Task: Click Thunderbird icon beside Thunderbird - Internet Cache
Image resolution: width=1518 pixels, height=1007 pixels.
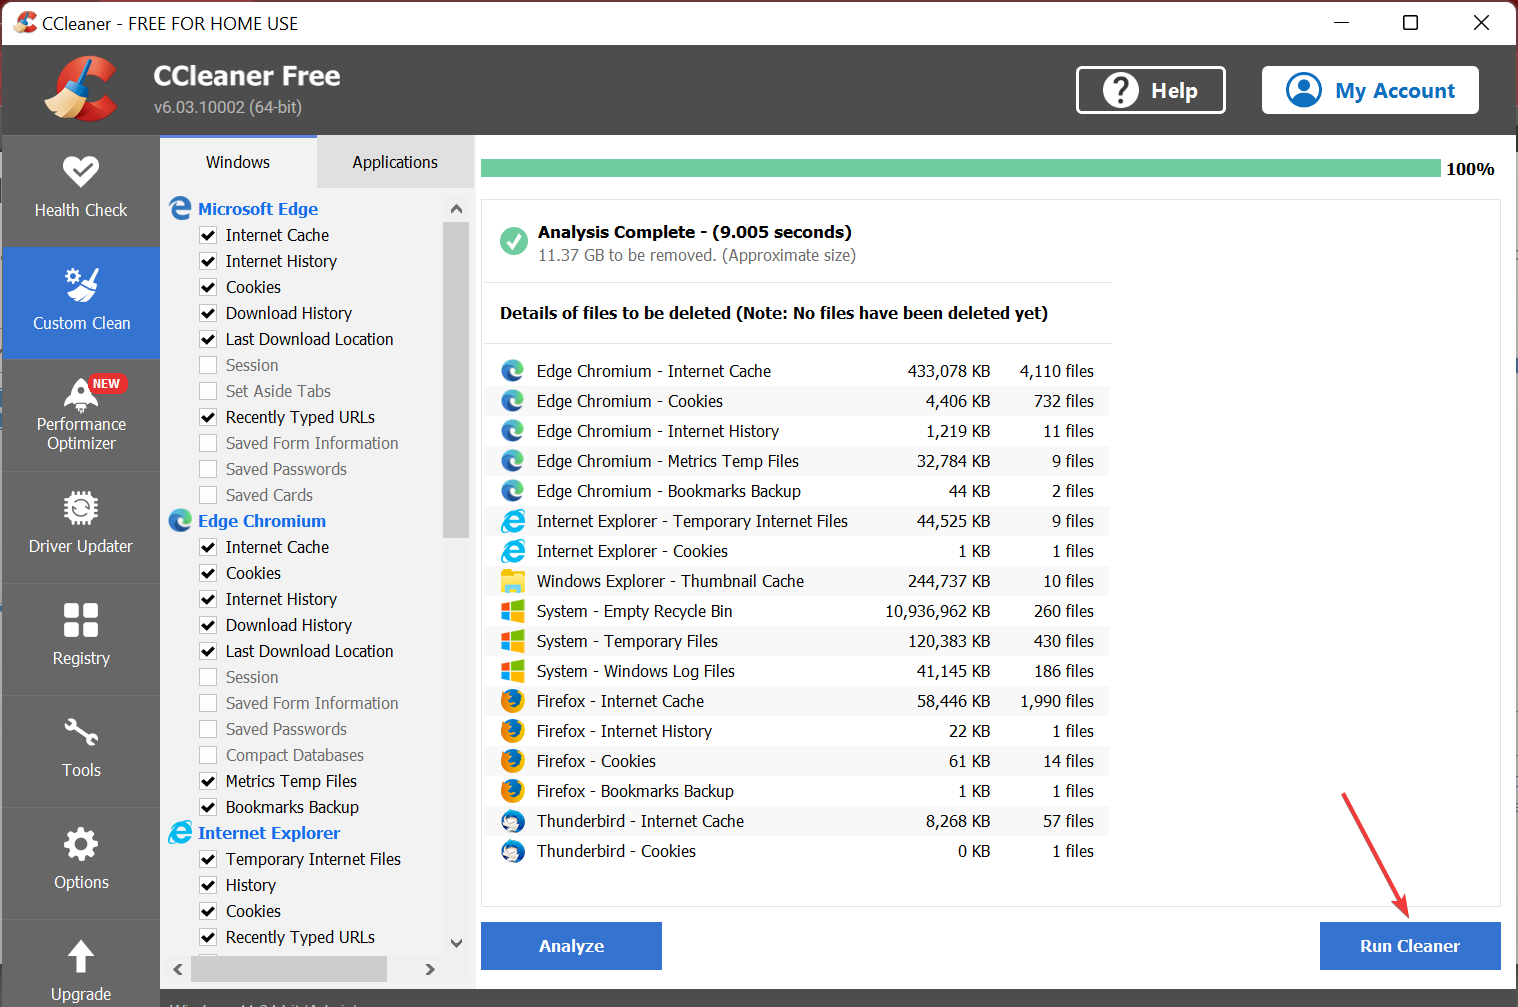Action: click(x=512, y=821)
